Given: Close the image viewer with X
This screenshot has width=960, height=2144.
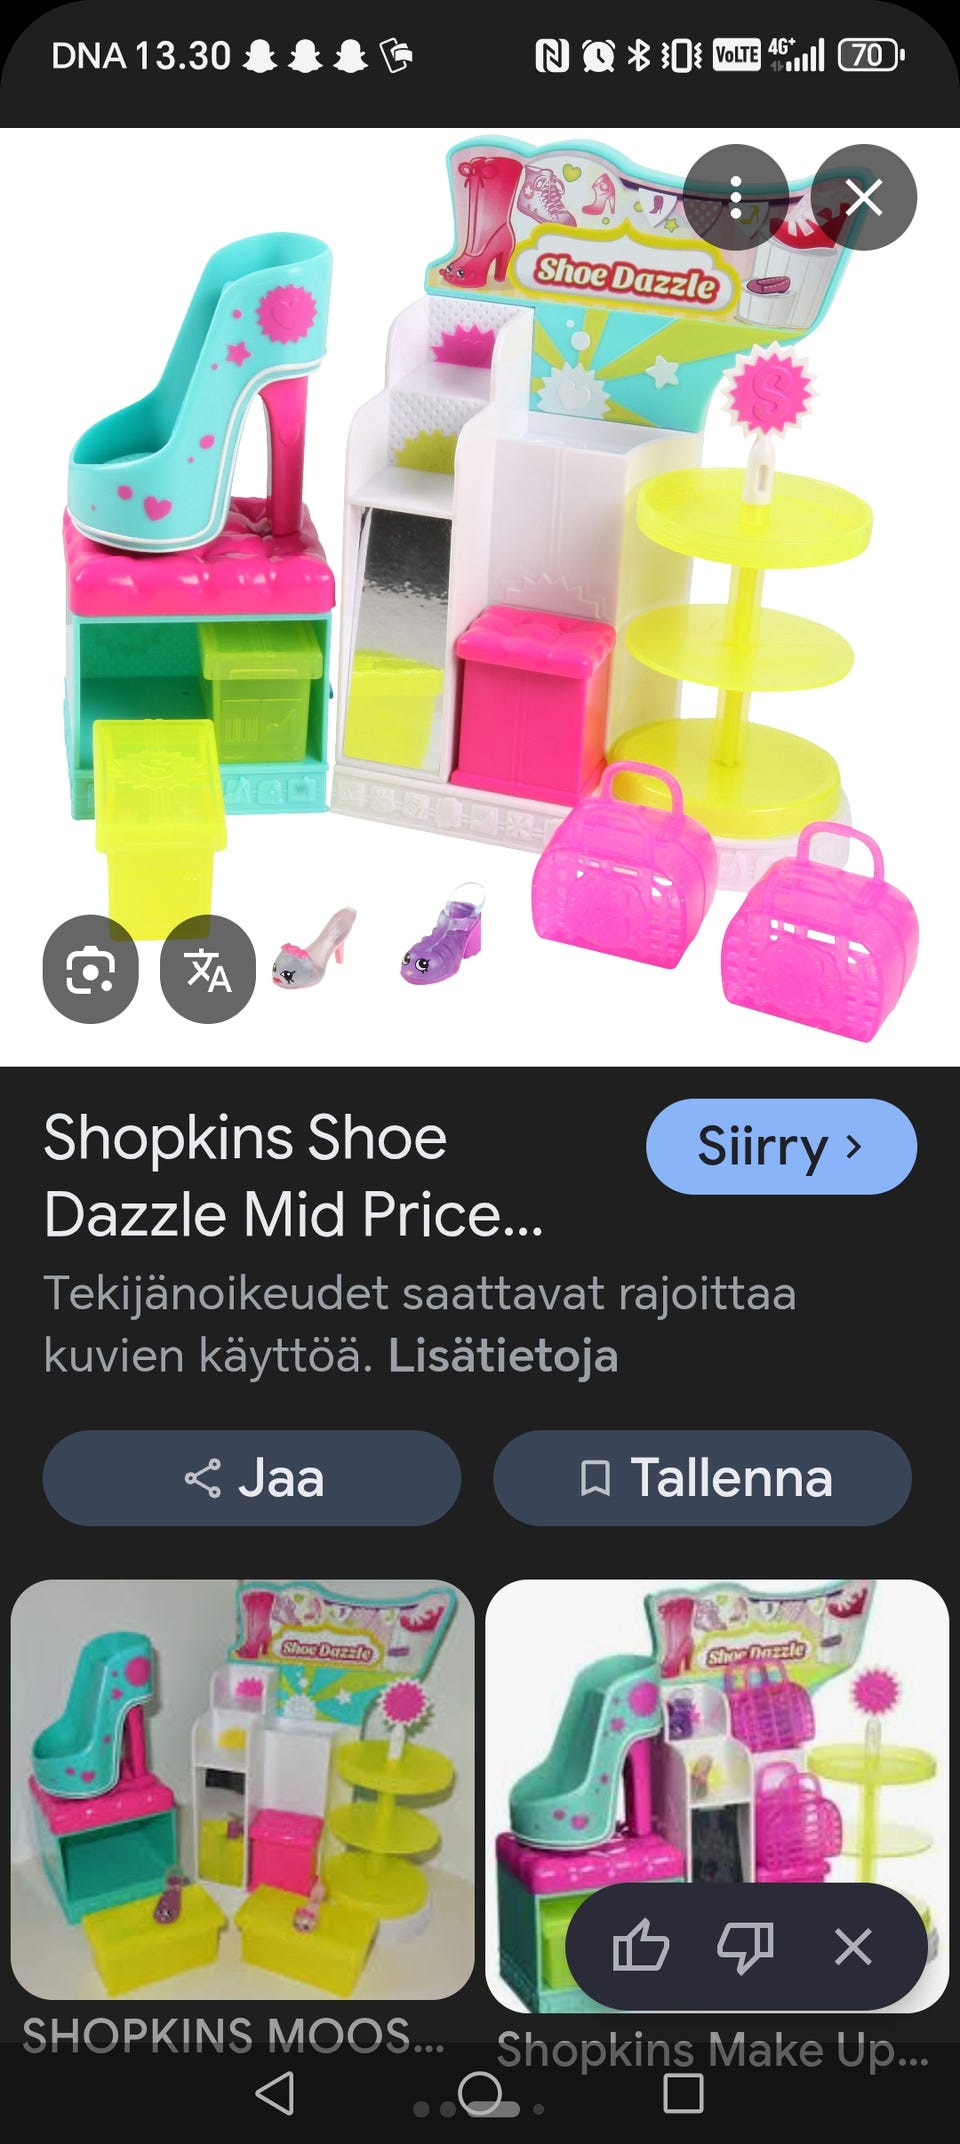Looking at the screenshot, I should [x=864, y=197].
